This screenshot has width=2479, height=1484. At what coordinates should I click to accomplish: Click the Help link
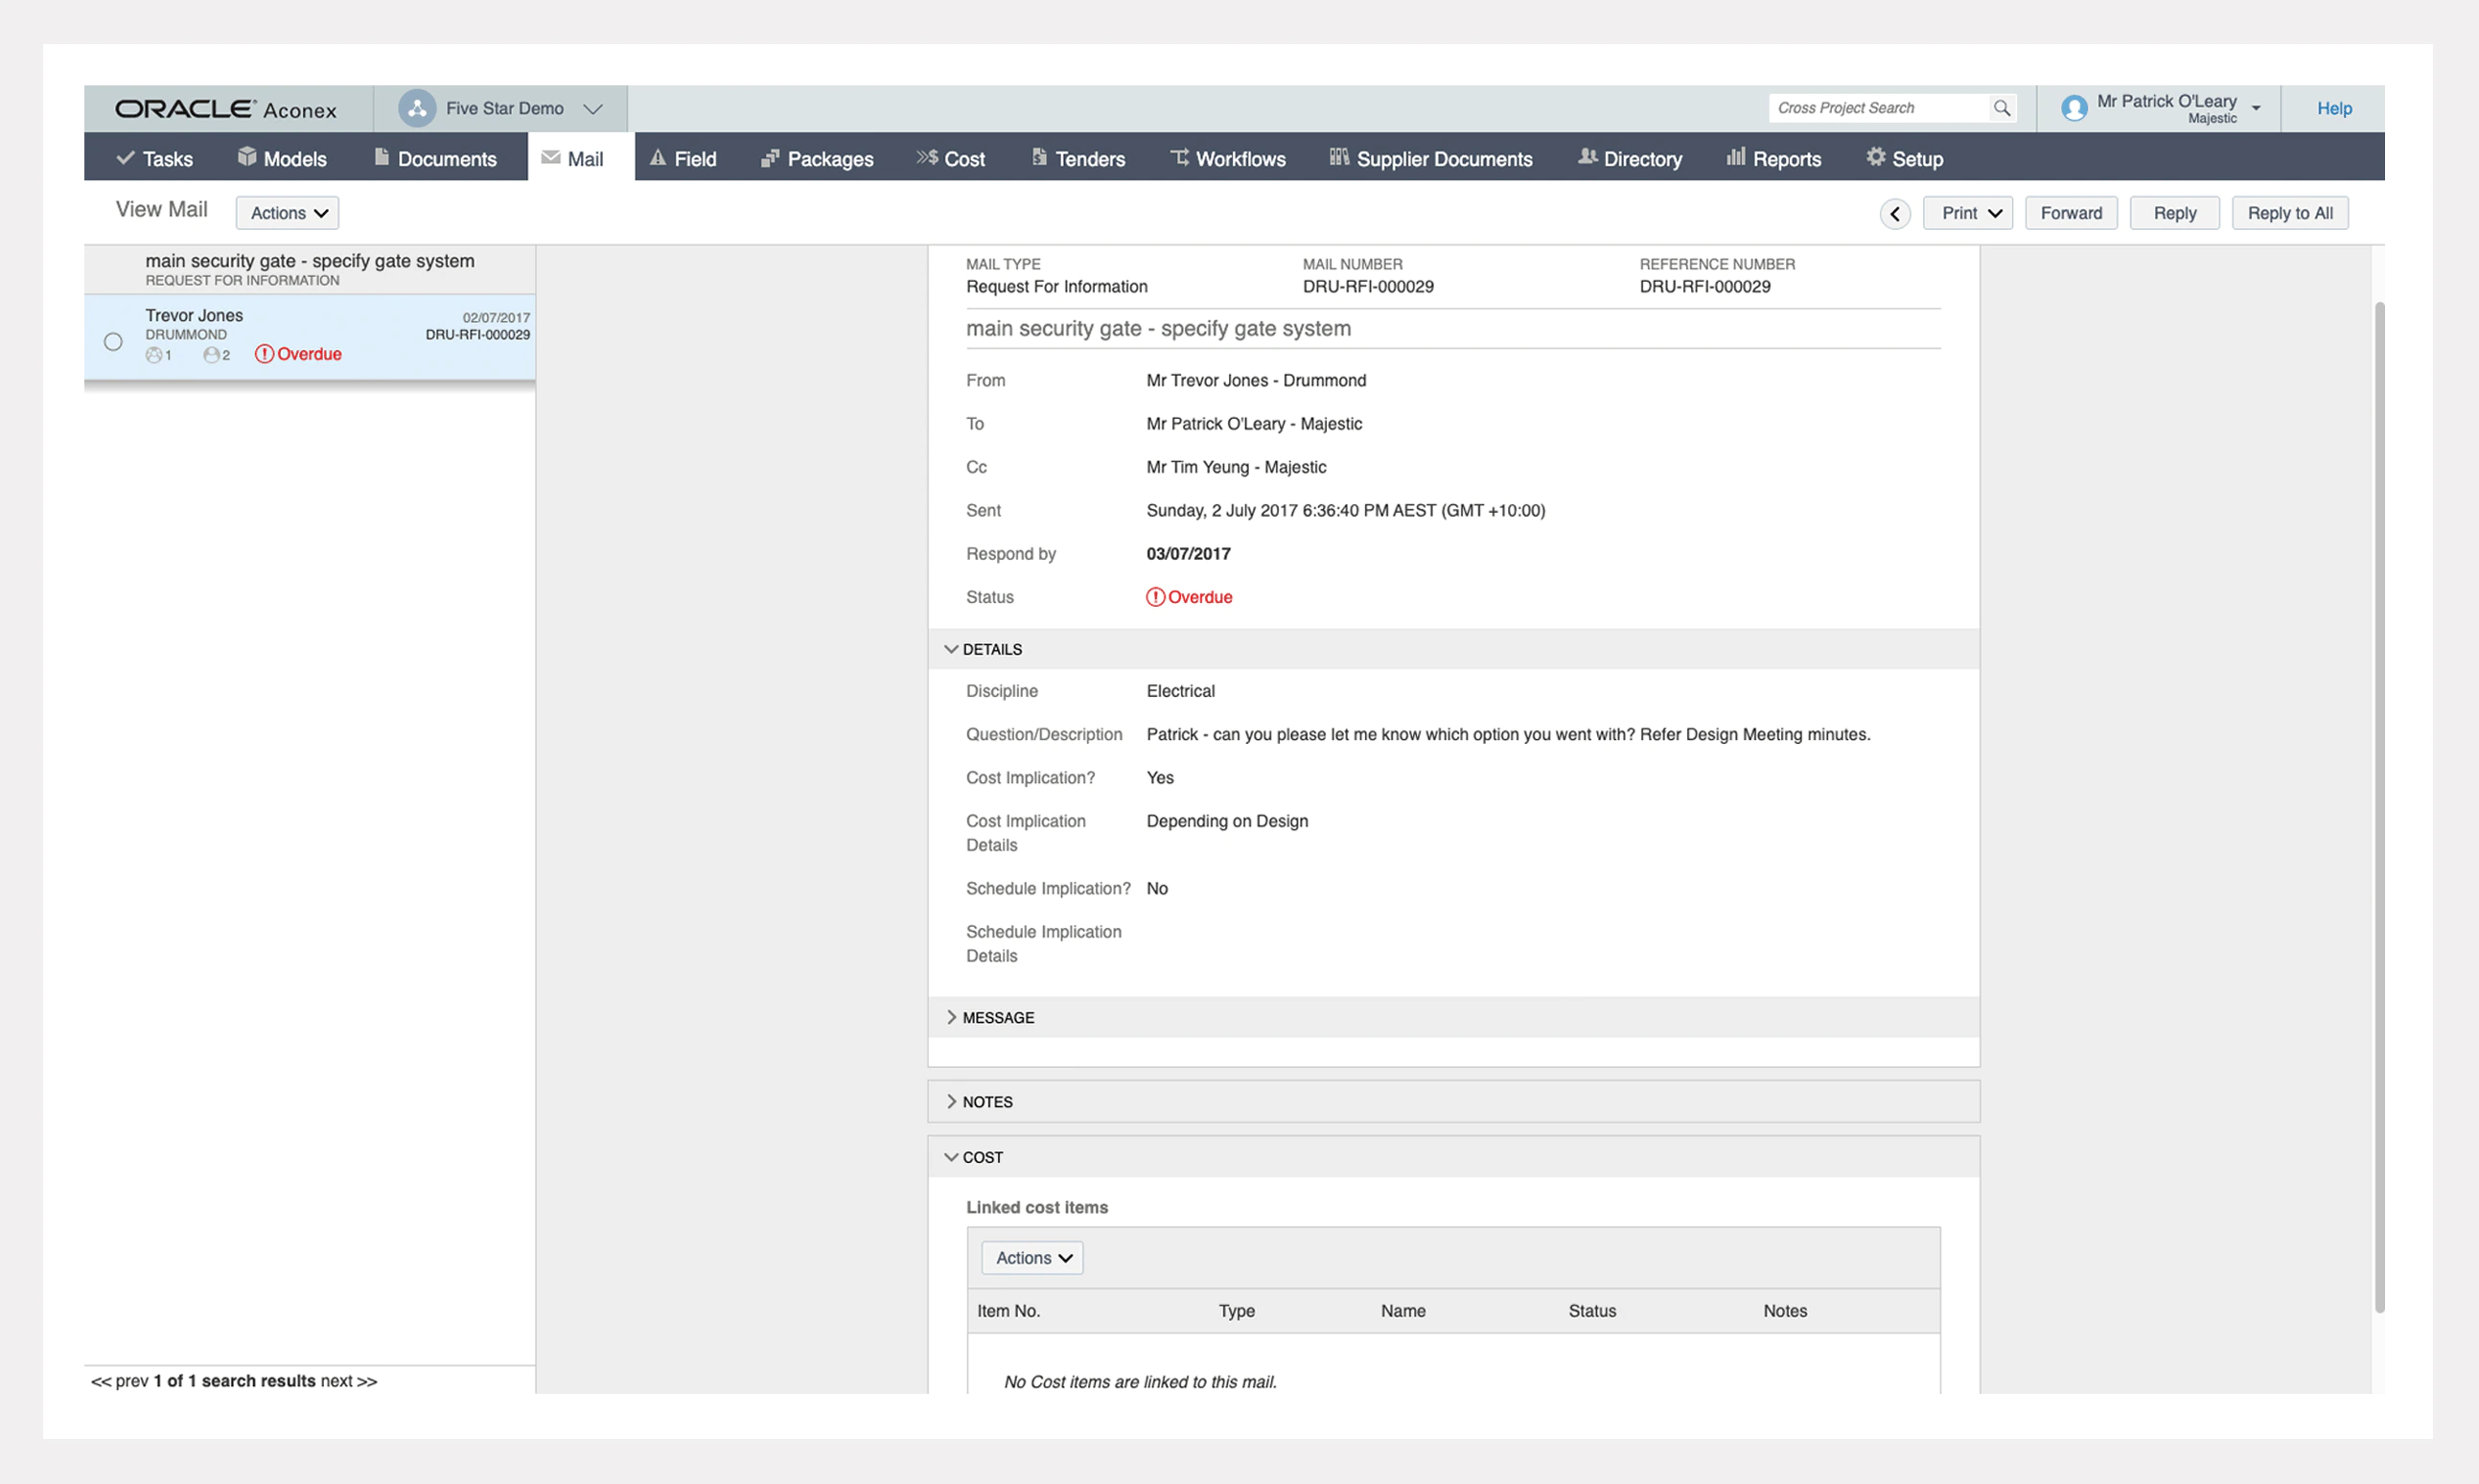pos(2333,108)
